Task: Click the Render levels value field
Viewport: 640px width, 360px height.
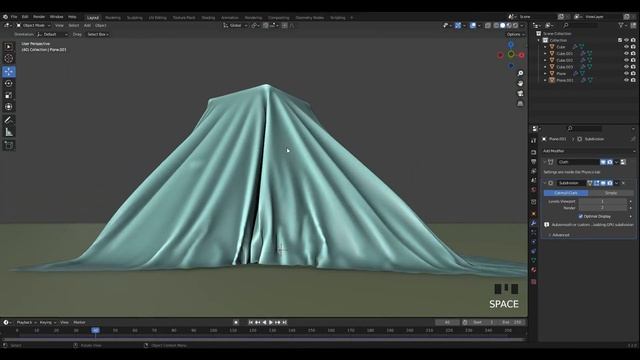Action: [x=602, y=208]
